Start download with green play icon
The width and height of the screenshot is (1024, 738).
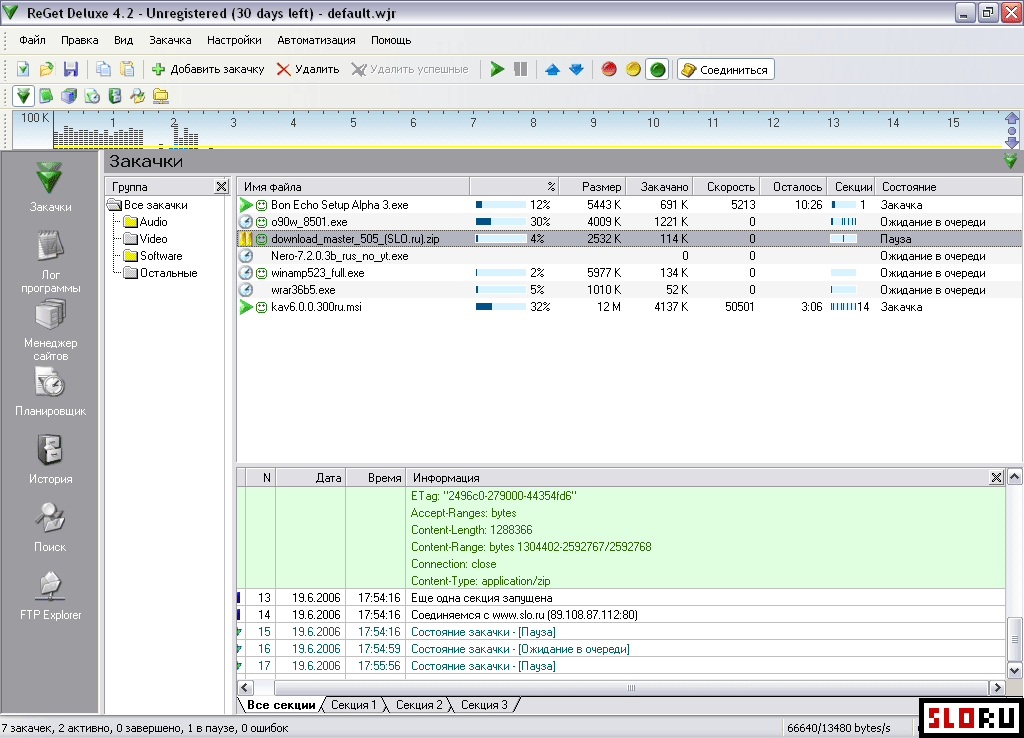coord(497,69)
